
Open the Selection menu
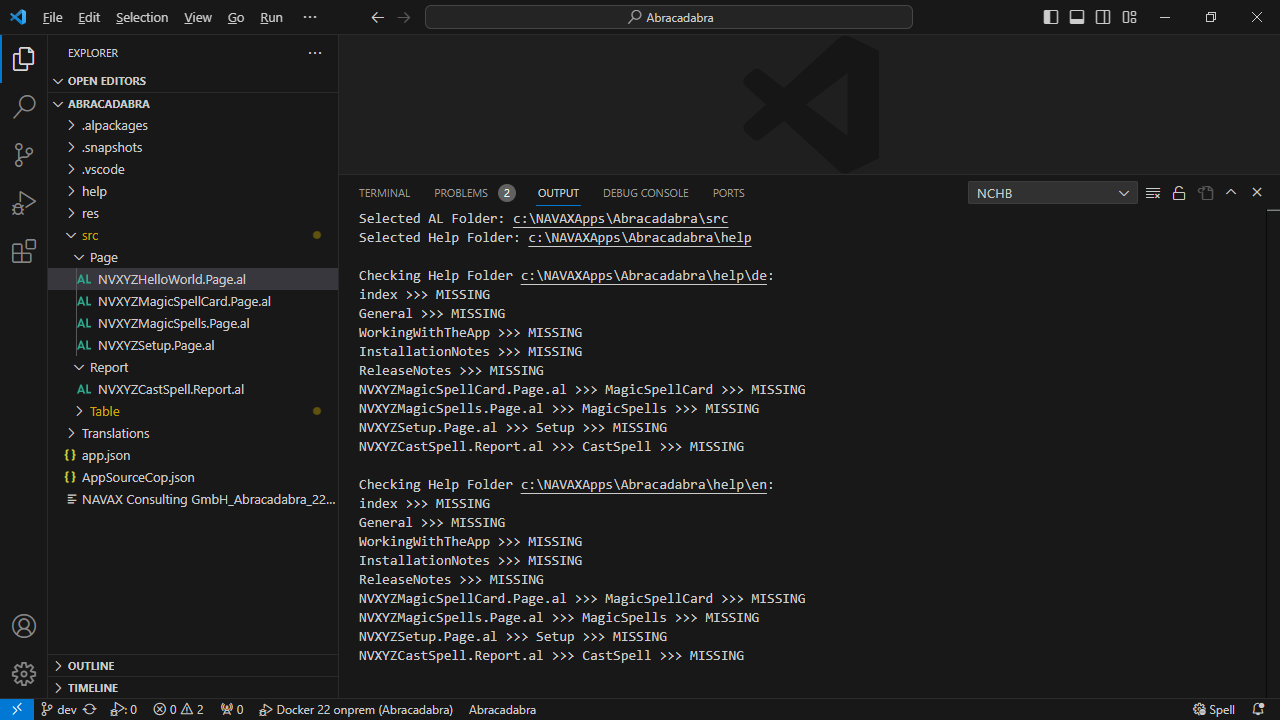click(142, 17)
